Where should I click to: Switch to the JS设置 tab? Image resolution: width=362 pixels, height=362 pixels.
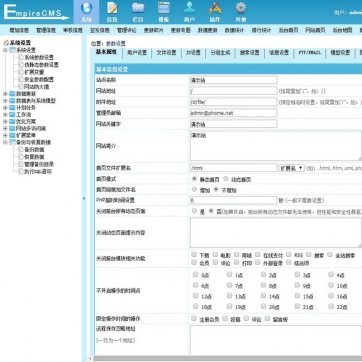point(193,53)
